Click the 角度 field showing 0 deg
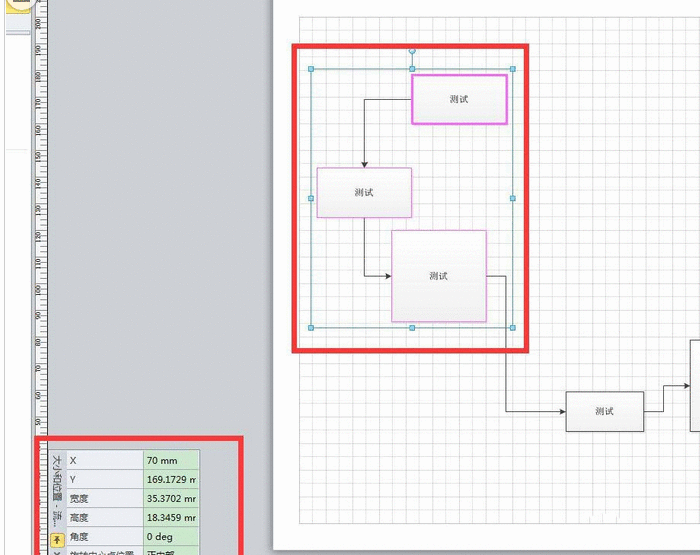The height and width of the screenshot is (555, 700). tap(171, 536)
